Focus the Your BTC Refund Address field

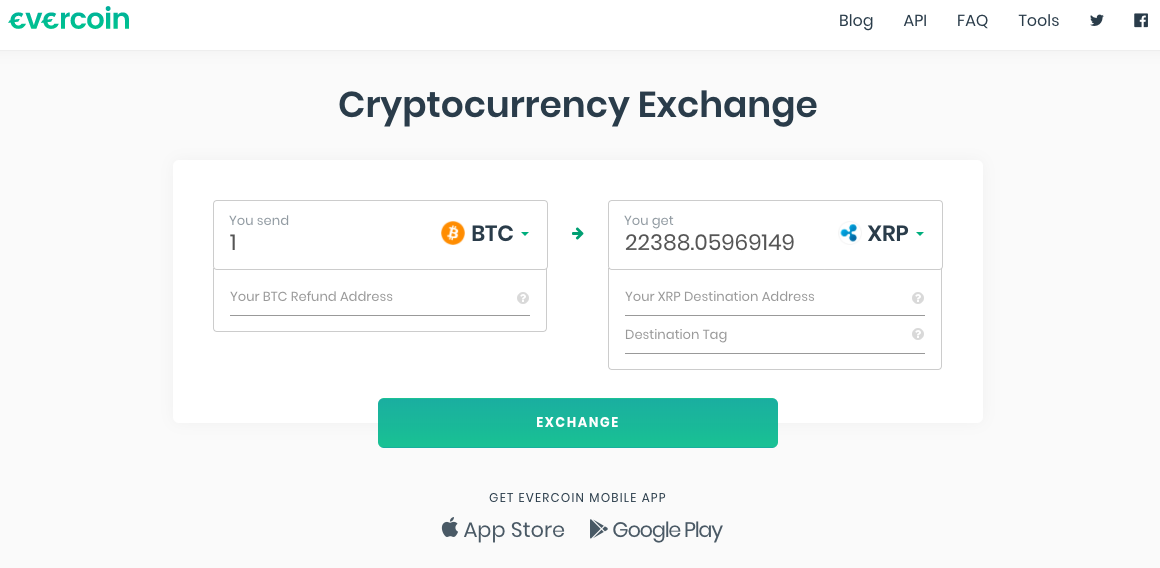[370, 297]
